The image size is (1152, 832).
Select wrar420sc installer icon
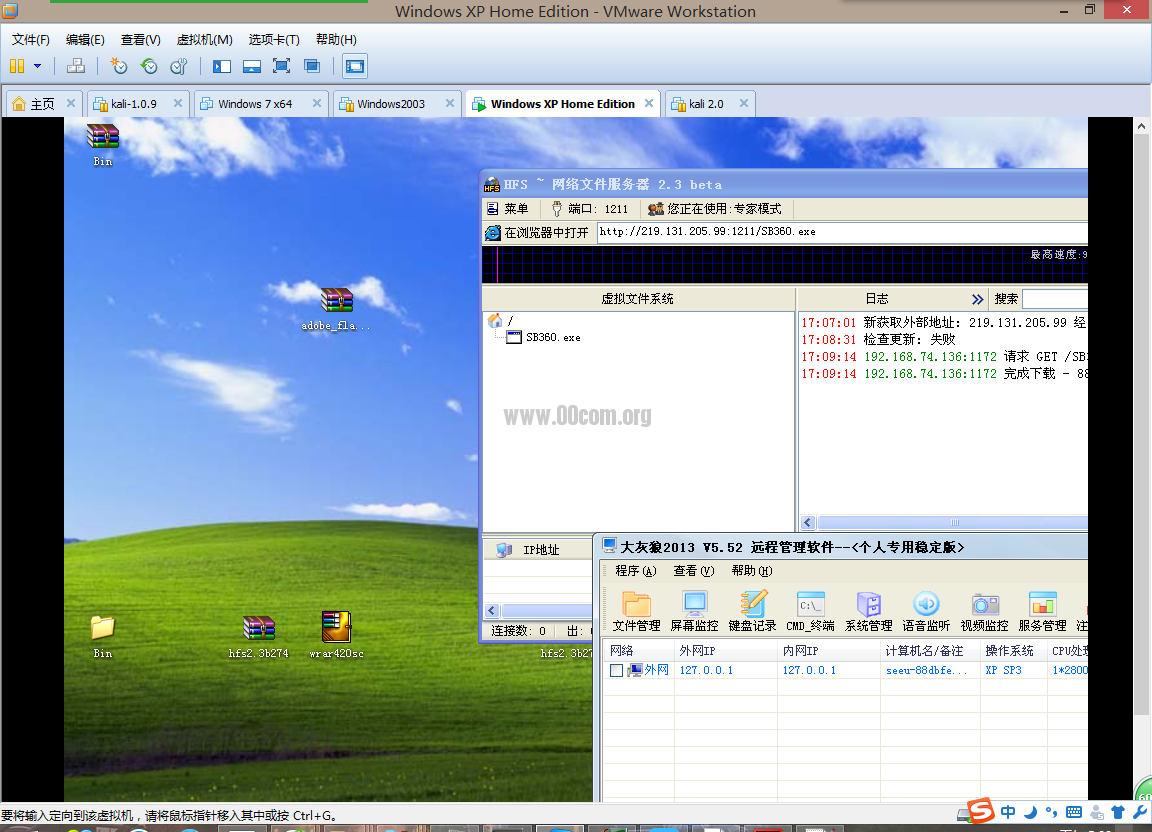(x=336, y=635)
